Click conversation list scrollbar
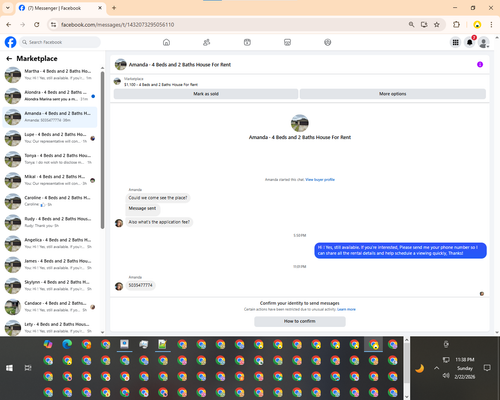The image size is (500, 400). click(102, 150)
